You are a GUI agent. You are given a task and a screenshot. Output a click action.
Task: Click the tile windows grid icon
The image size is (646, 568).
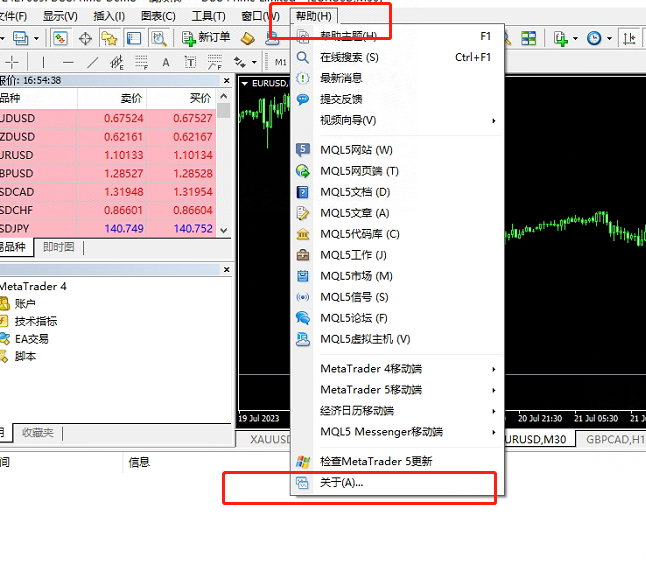coord(528,38)
